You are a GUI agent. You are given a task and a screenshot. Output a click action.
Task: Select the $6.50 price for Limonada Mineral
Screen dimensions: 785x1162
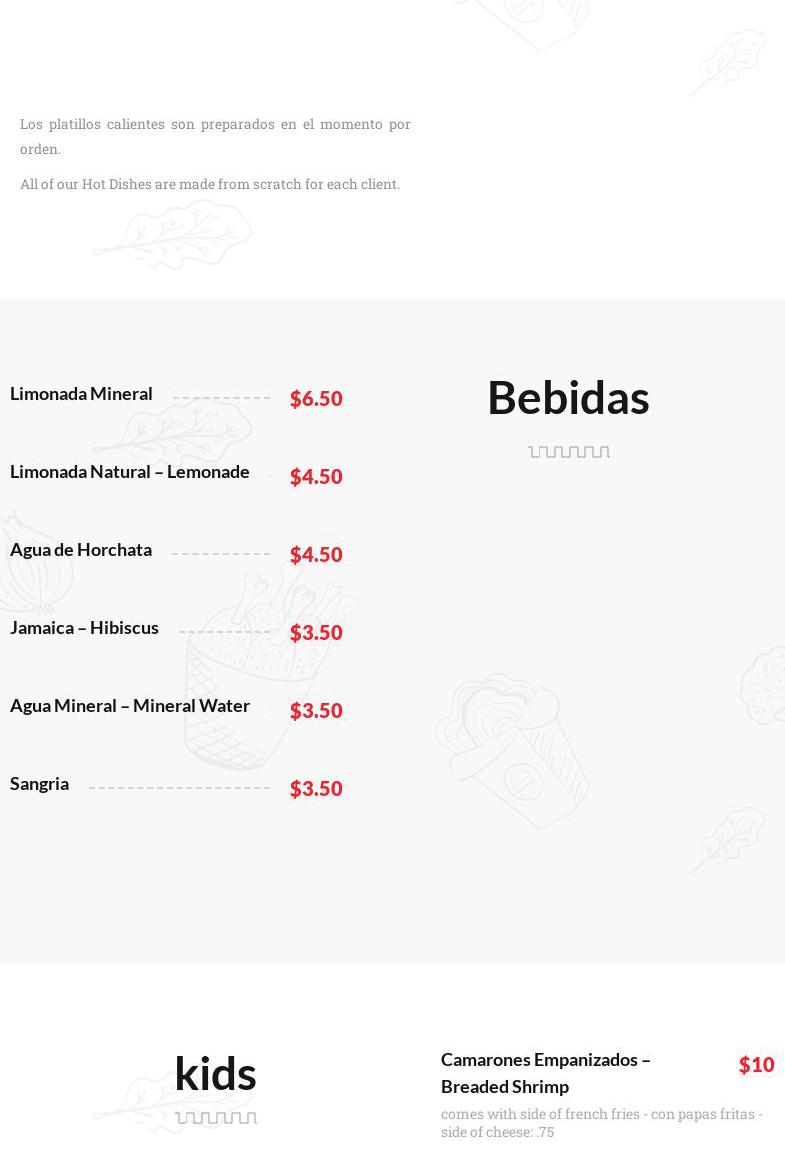click(x=316, y=398)
